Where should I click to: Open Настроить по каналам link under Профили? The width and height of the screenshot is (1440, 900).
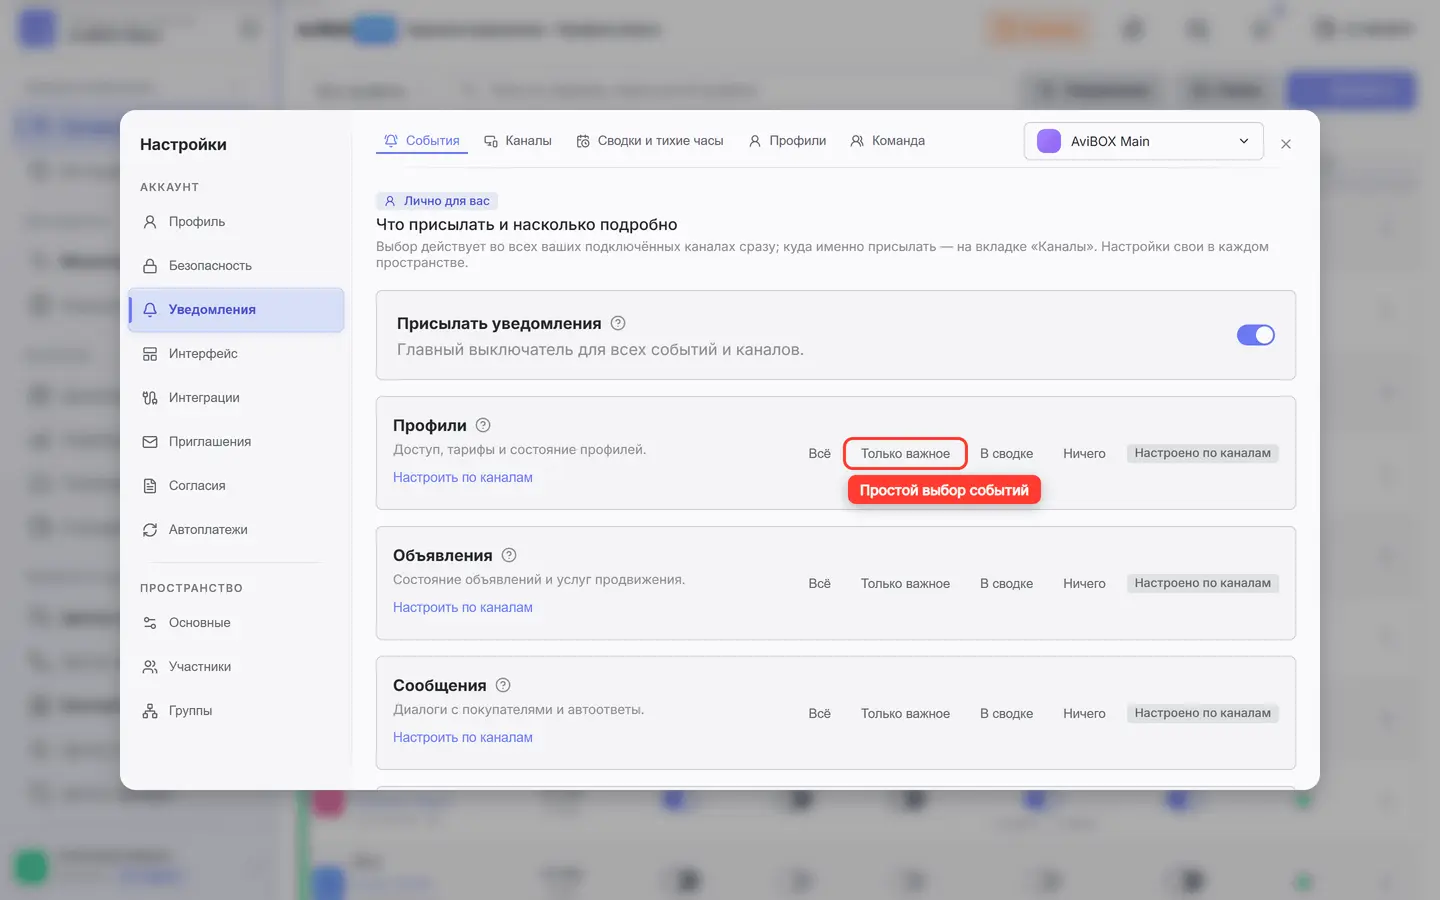[x=463, y=478]
